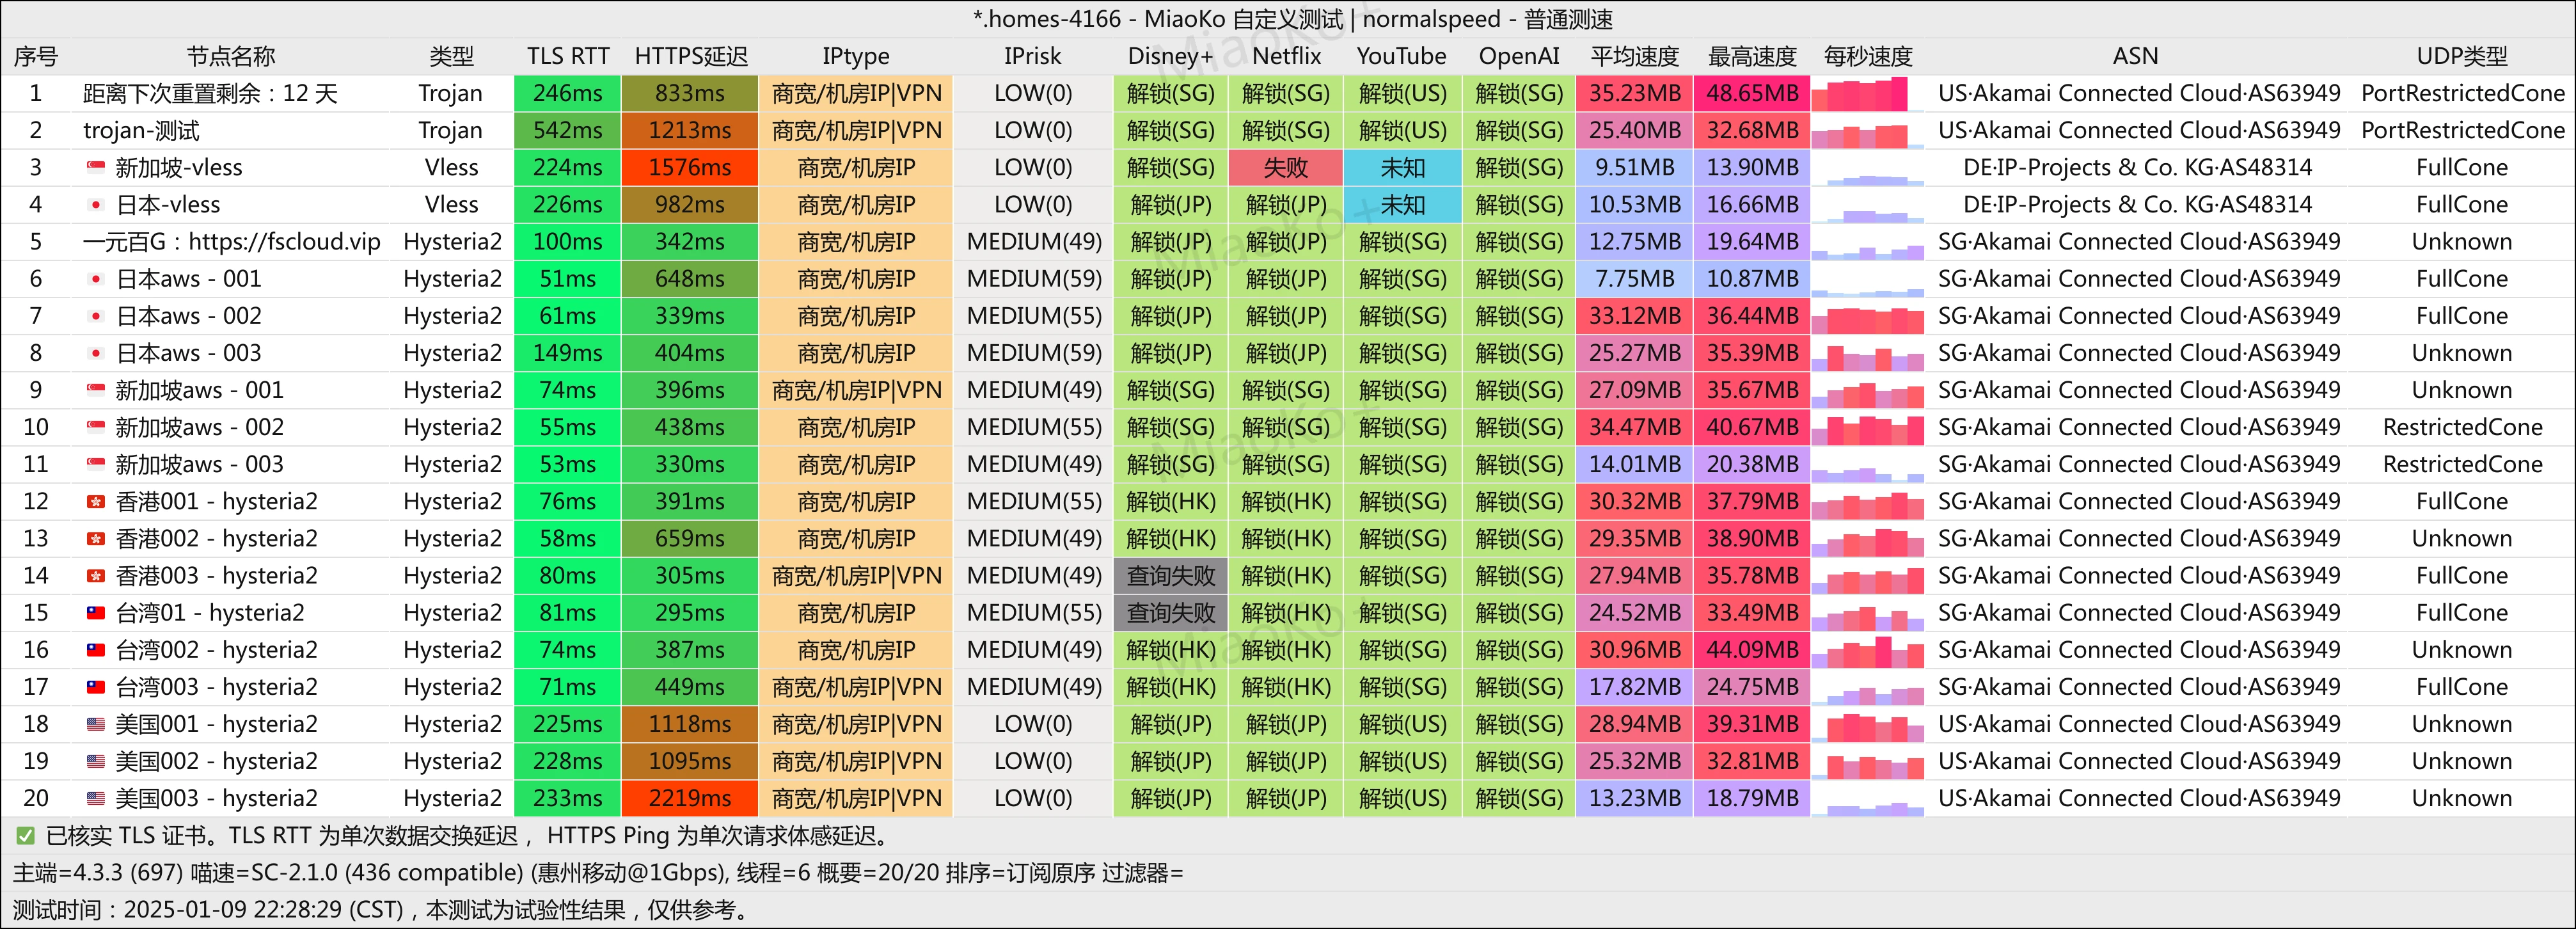Click the OpenAI column header

1519,56
